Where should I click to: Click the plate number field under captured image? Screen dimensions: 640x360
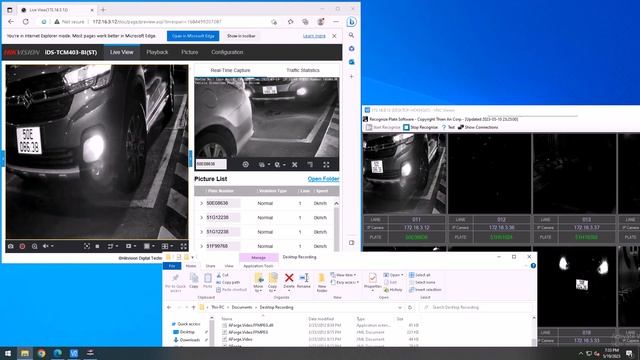coord(211,164)
